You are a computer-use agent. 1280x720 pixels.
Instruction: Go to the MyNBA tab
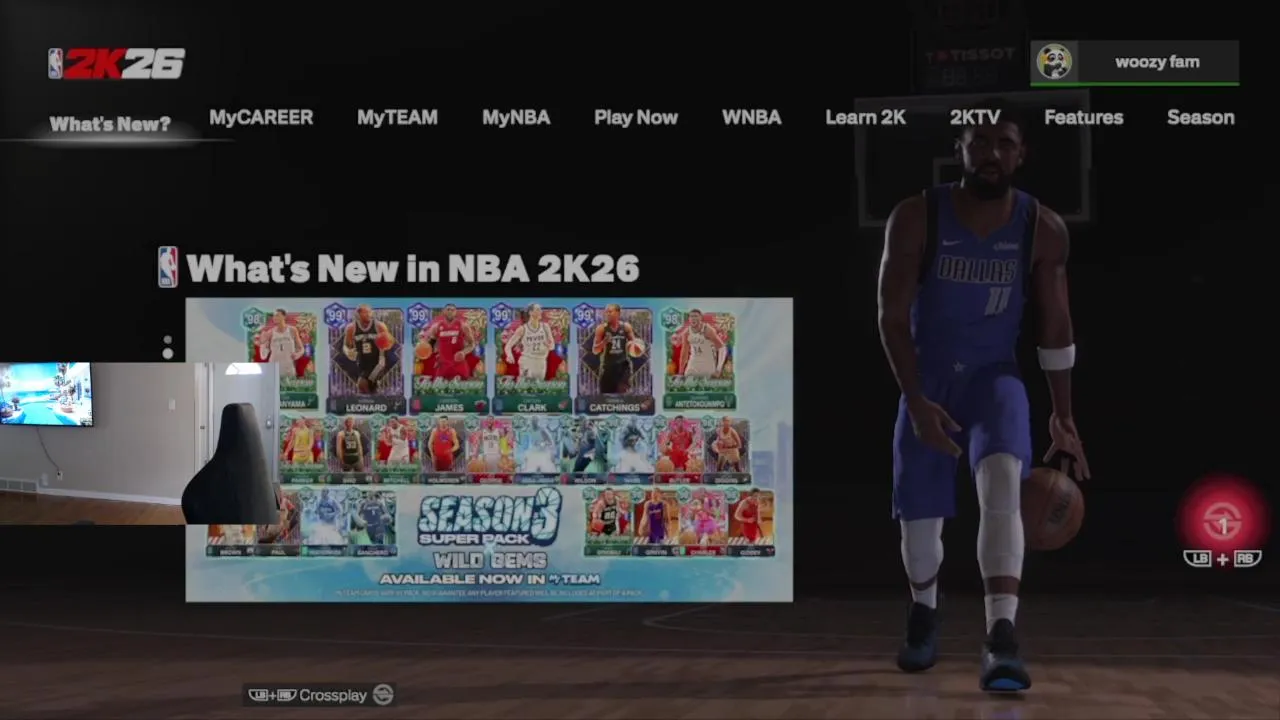[516, 117]
